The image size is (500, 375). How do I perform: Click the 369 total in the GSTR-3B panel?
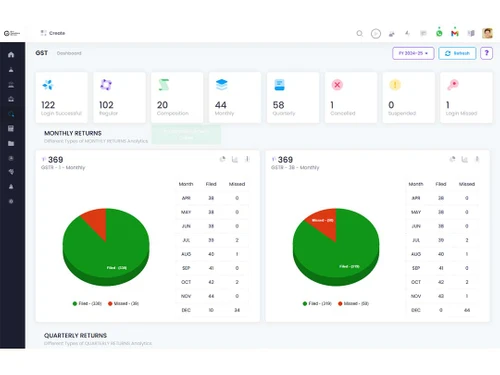click(285, 160)
